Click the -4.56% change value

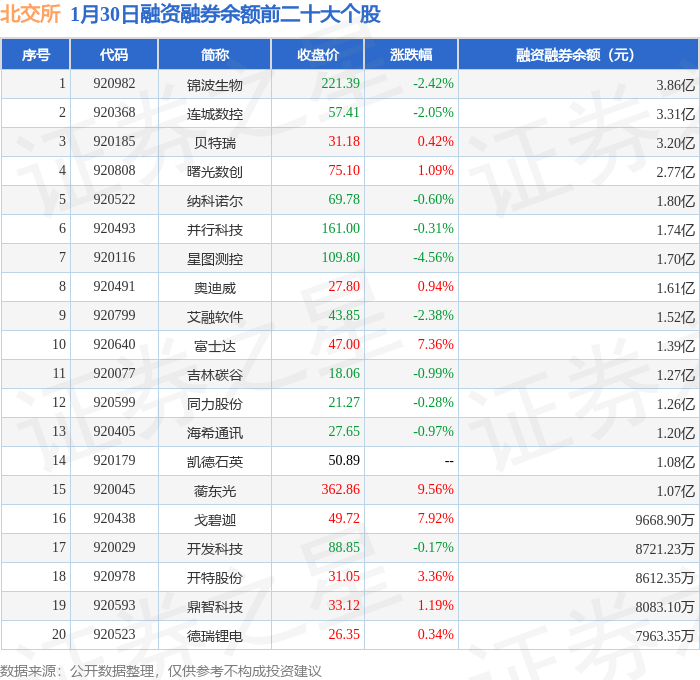[433, 258]
